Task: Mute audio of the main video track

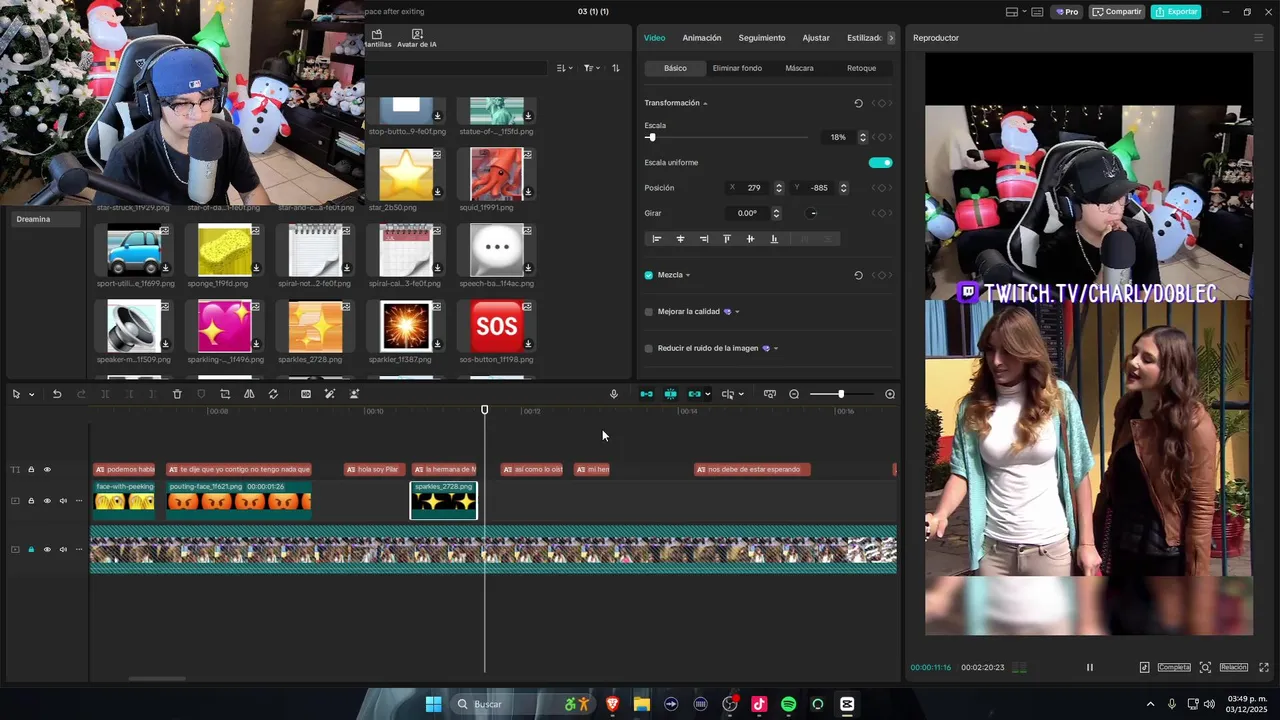Action: click(63, 549)
